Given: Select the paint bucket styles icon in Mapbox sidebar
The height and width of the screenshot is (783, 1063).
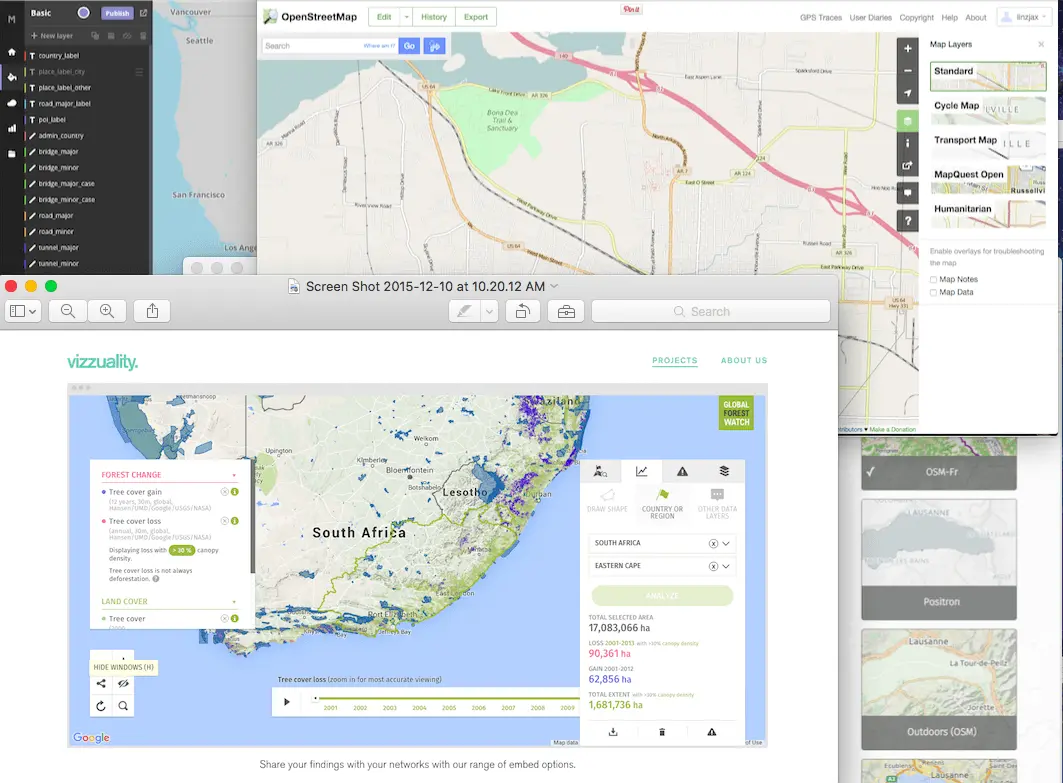Looking at the screenshot, I should click(x=12, y=77).
